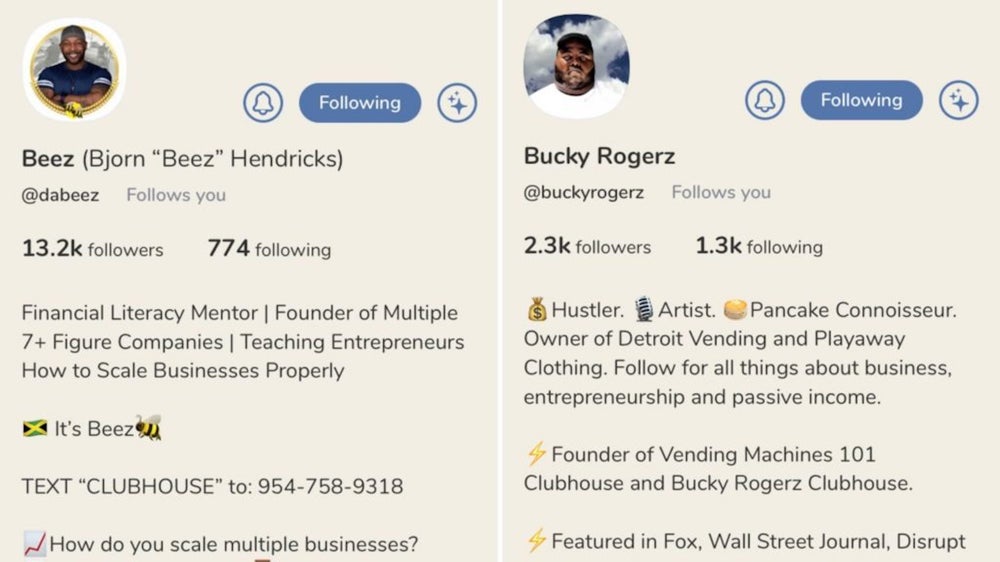The height and width of the screenshot is (562, 1000).
Task: Click the notification bell on Bucky Rogerz's profile
Action: click(x=765, y=100)
